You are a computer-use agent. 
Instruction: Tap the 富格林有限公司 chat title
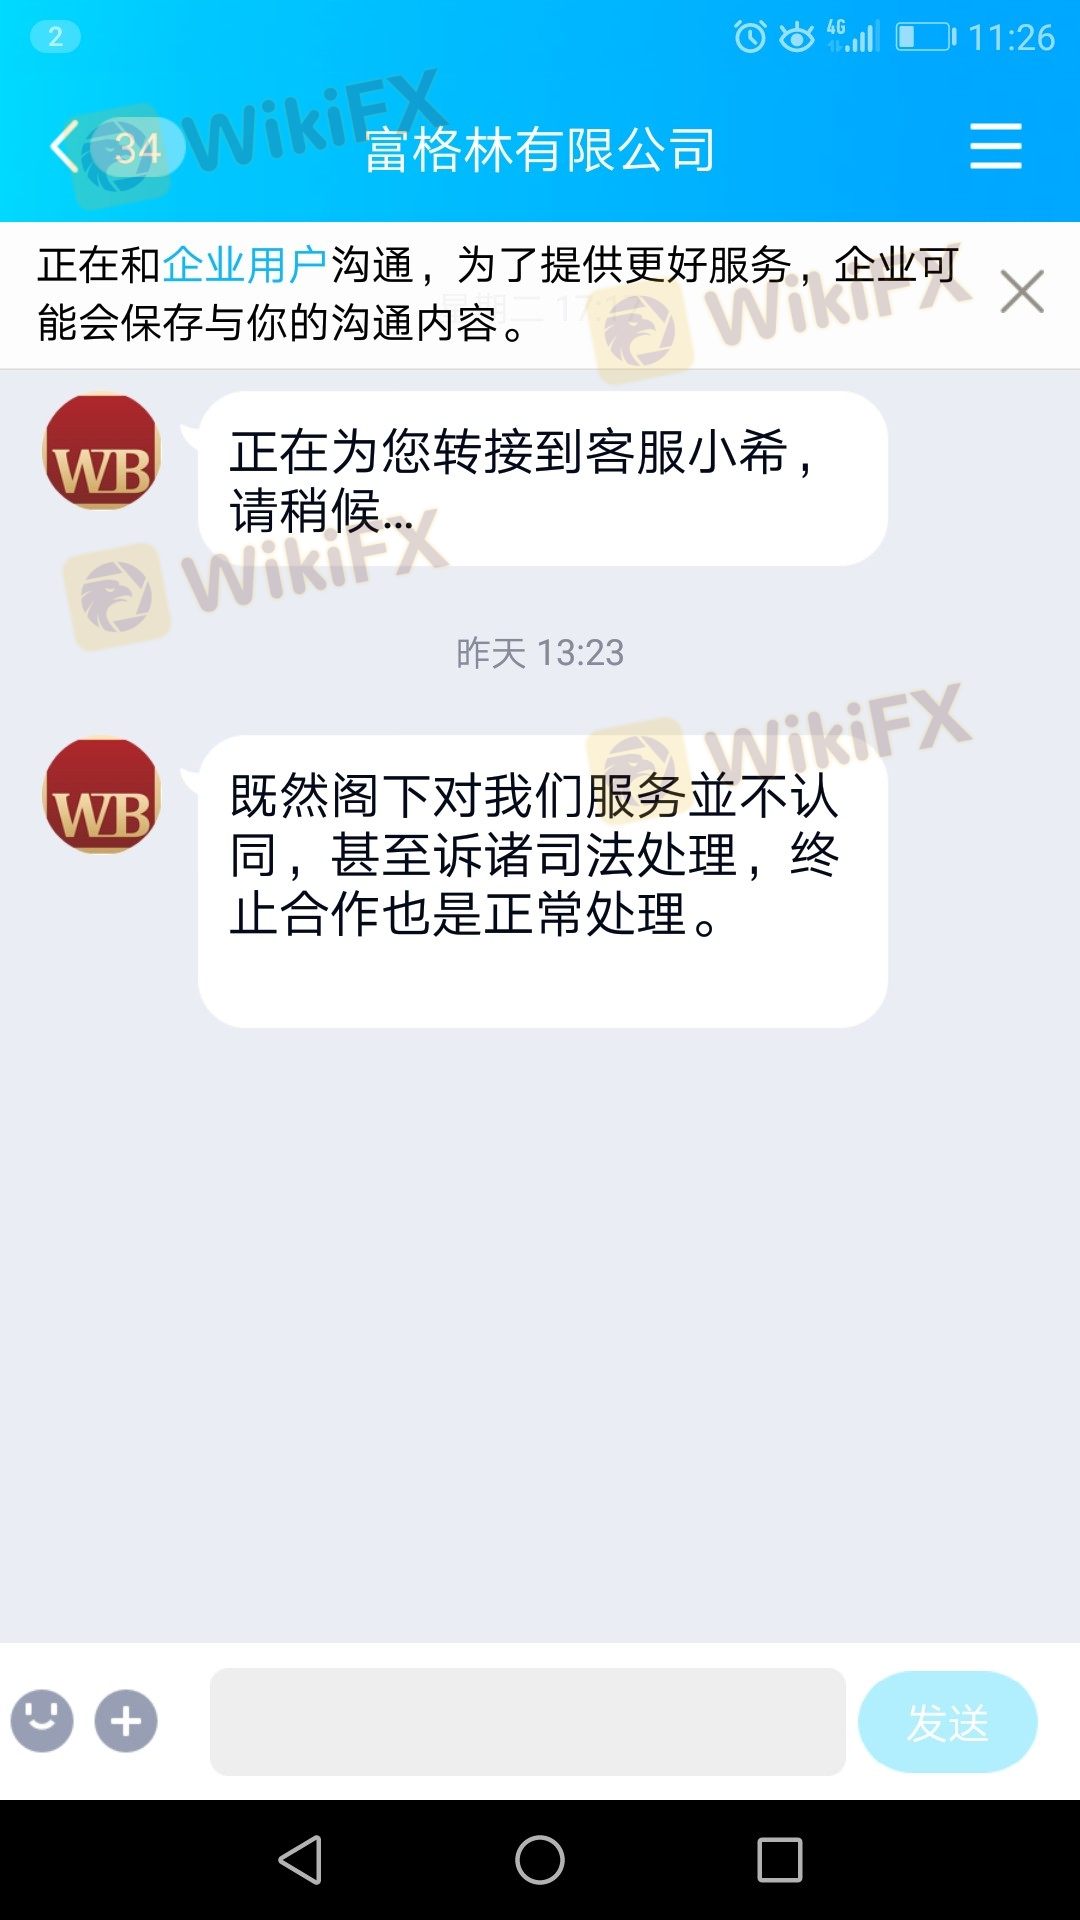click(x=540, y=150)
